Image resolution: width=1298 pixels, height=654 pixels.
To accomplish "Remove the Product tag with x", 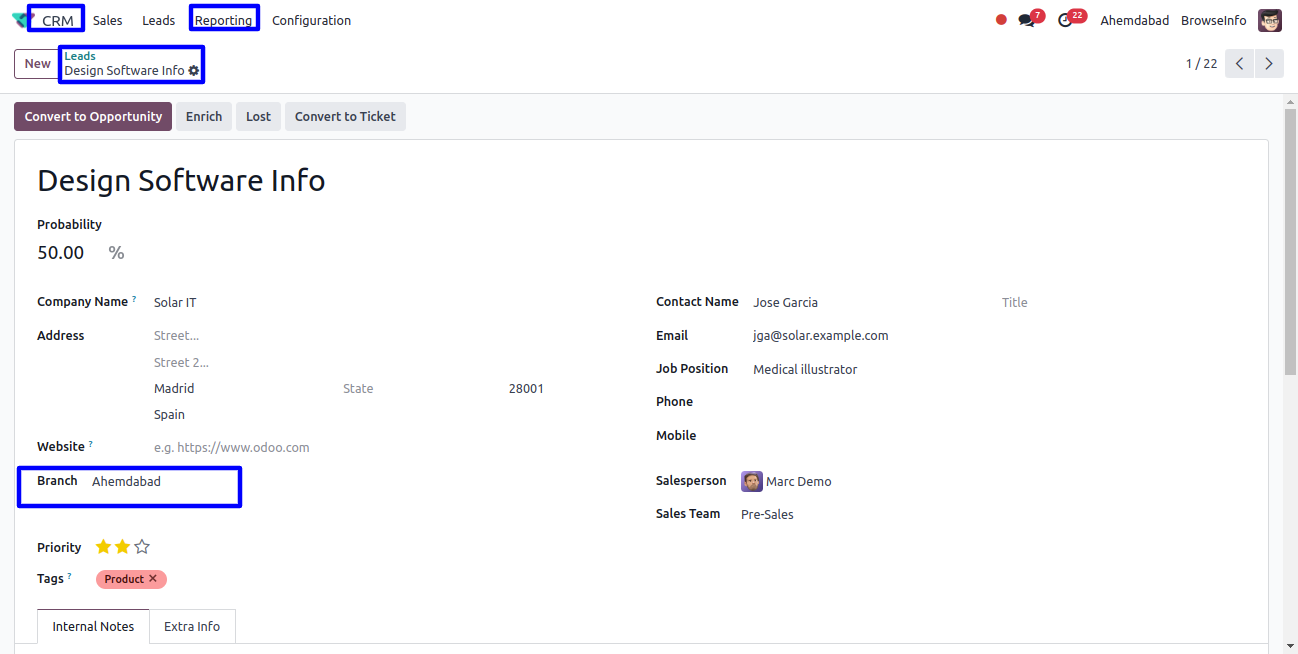I will pos(153,579).
